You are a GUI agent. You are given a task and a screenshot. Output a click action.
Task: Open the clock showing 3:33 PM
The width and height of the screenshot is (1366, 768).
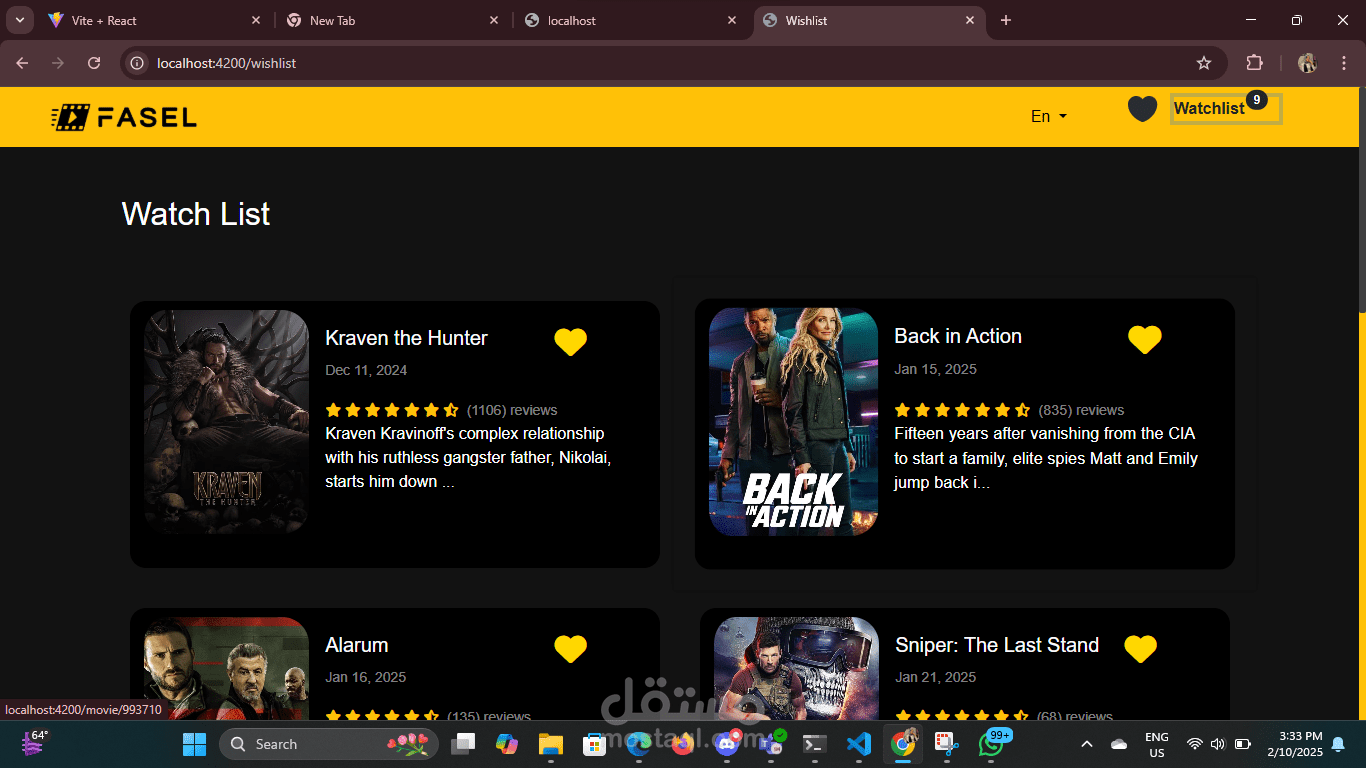coord(1295,744)
